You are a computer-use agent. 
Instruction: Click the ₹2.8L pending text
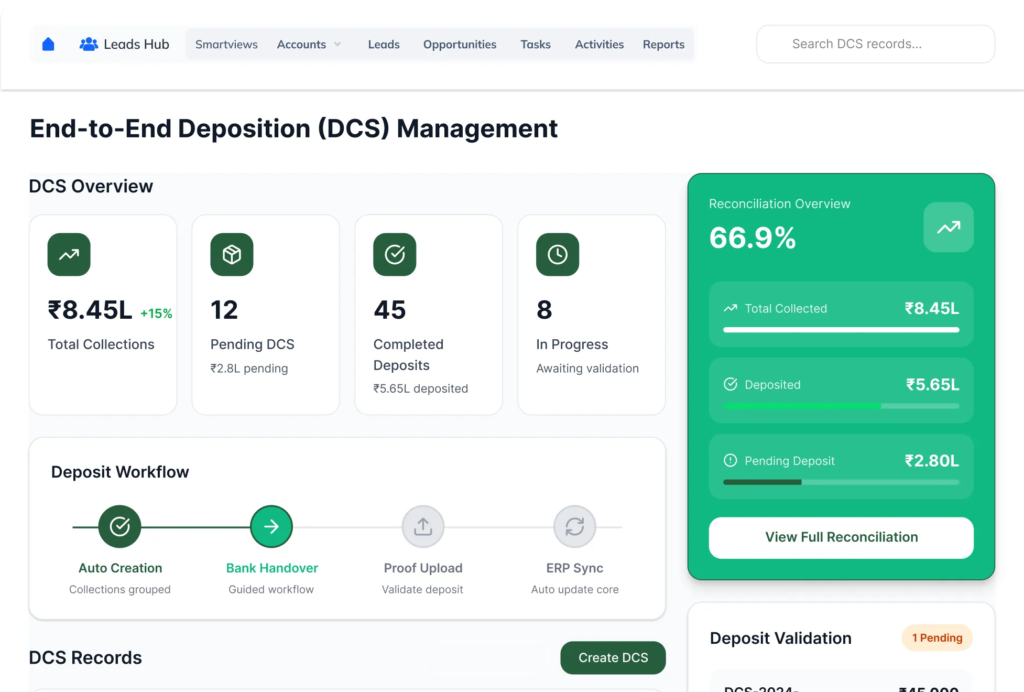(x=249, y=368)
